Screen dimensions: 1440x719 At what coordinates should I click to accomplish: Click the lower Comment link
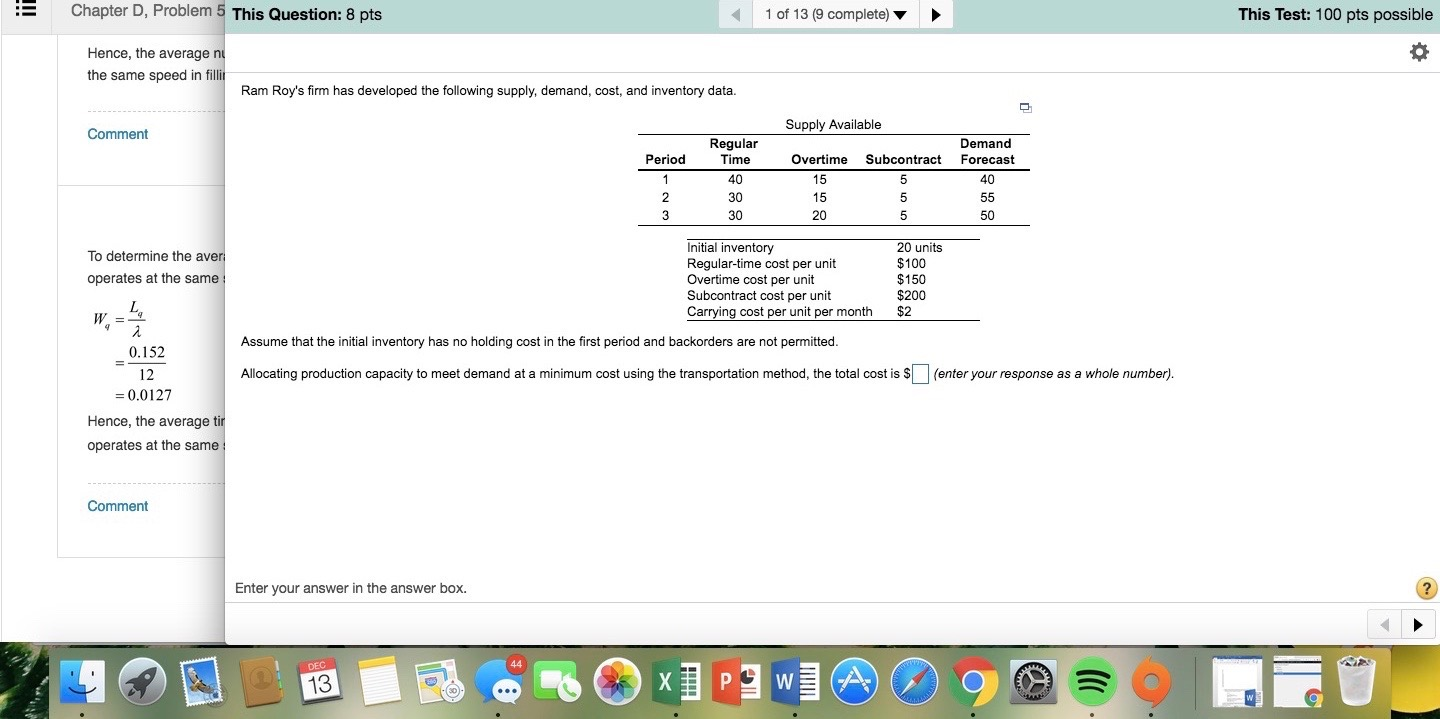(x=117, y=505)
